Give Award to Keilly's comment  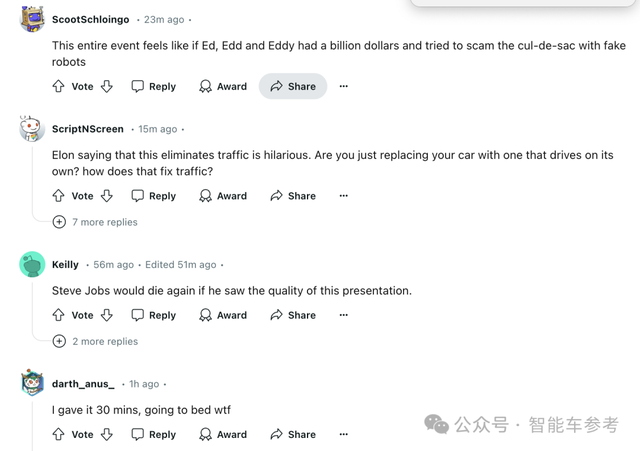click(x=222, y=315)
